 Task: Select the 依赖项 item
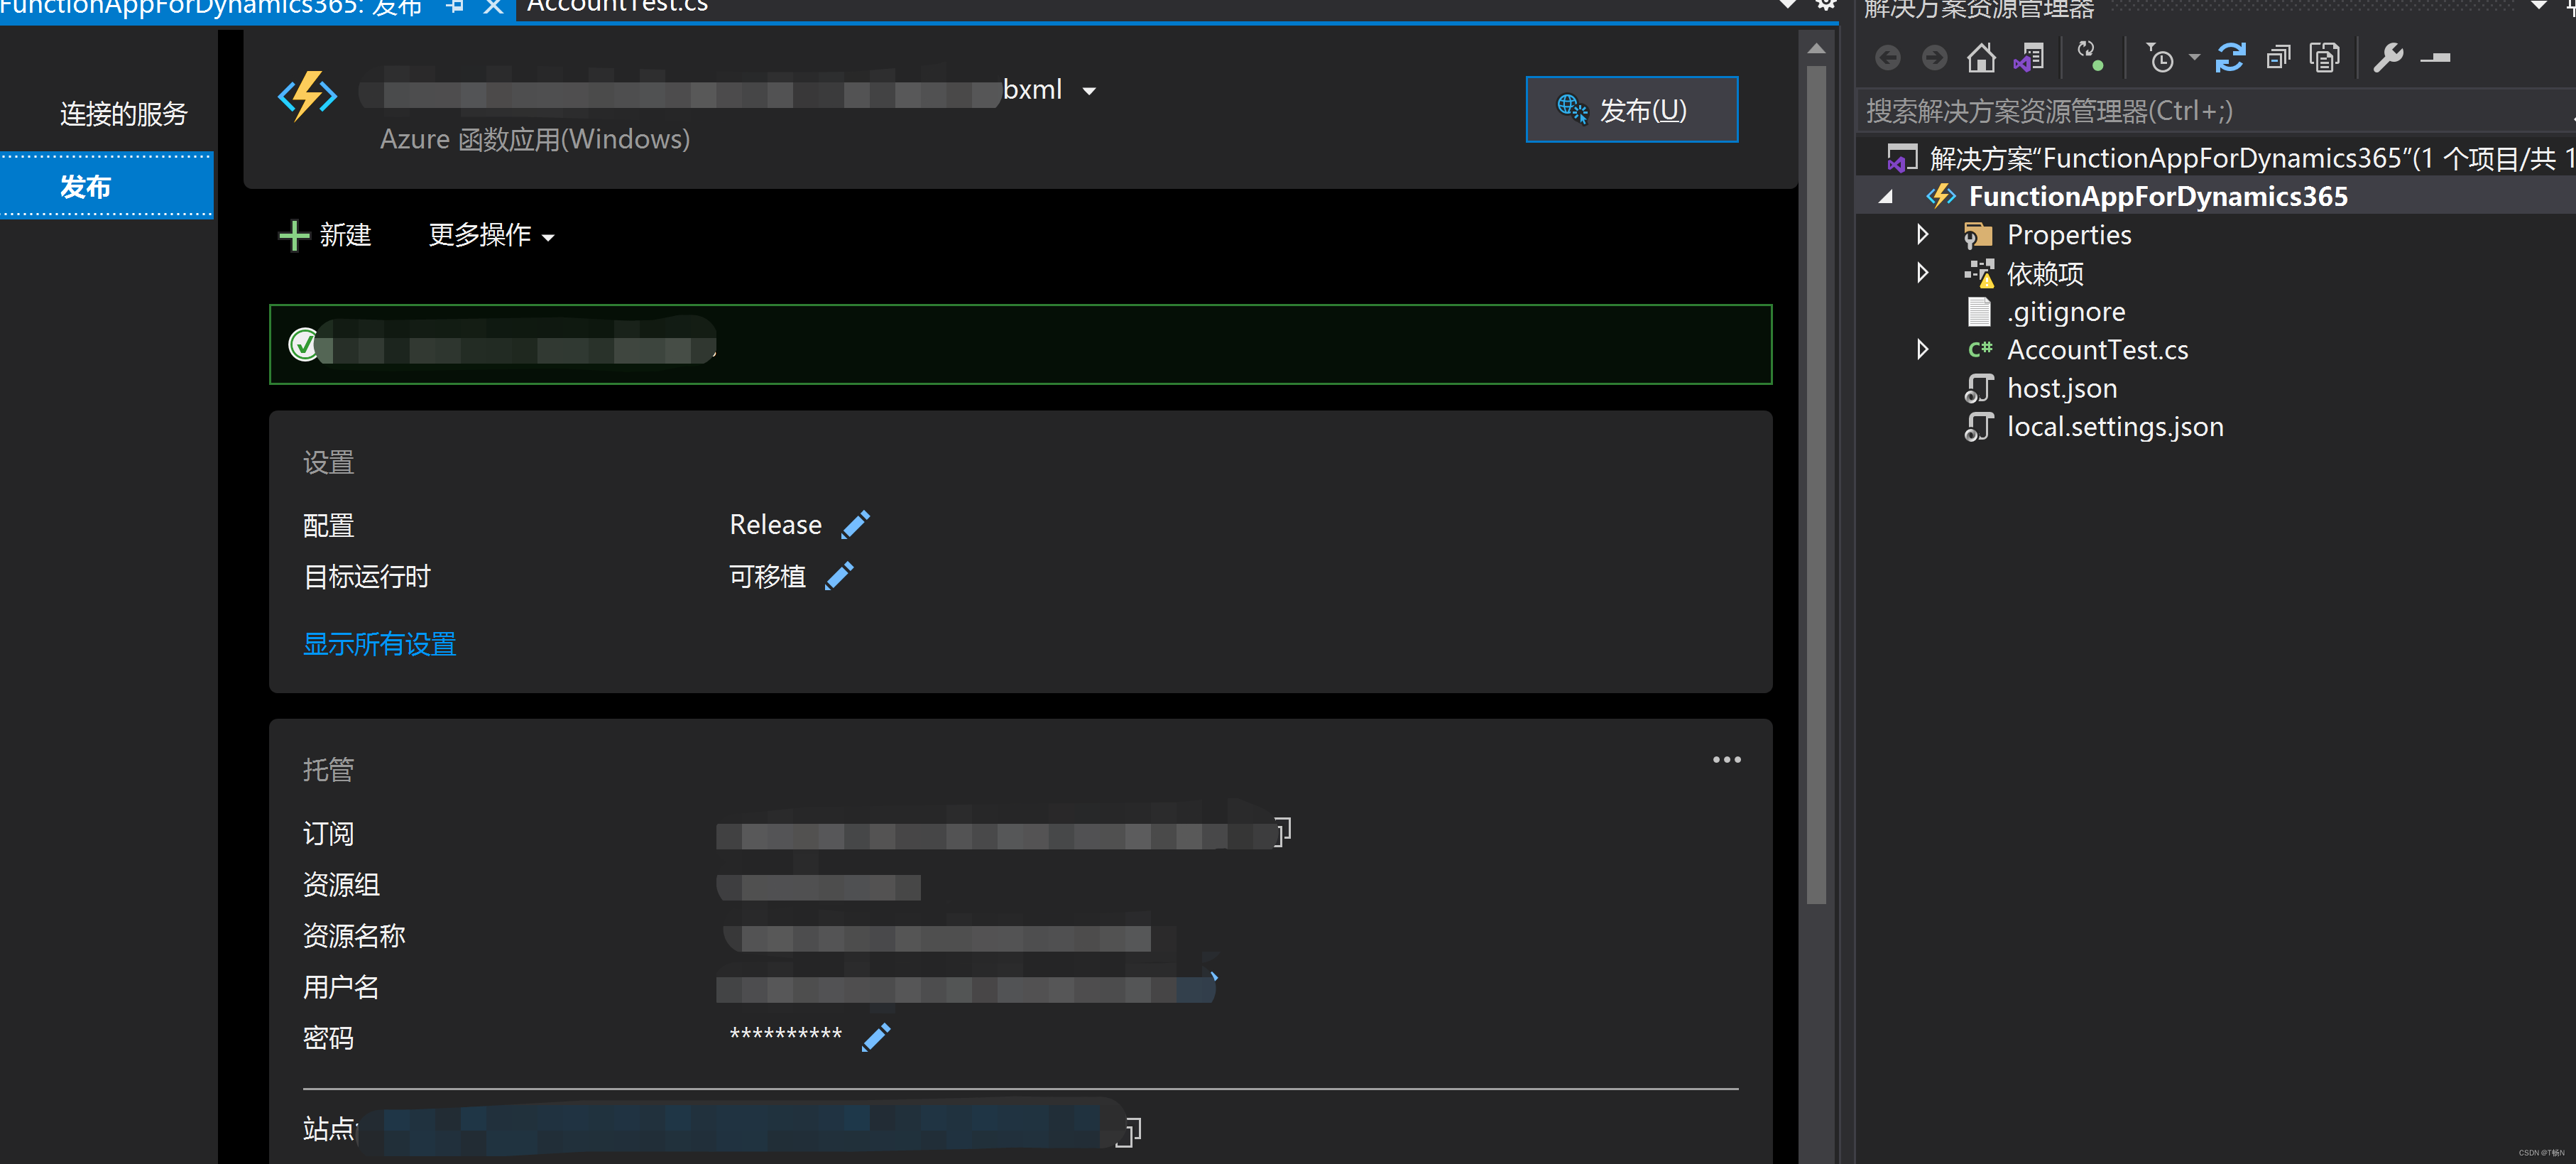click(2045, 273)
